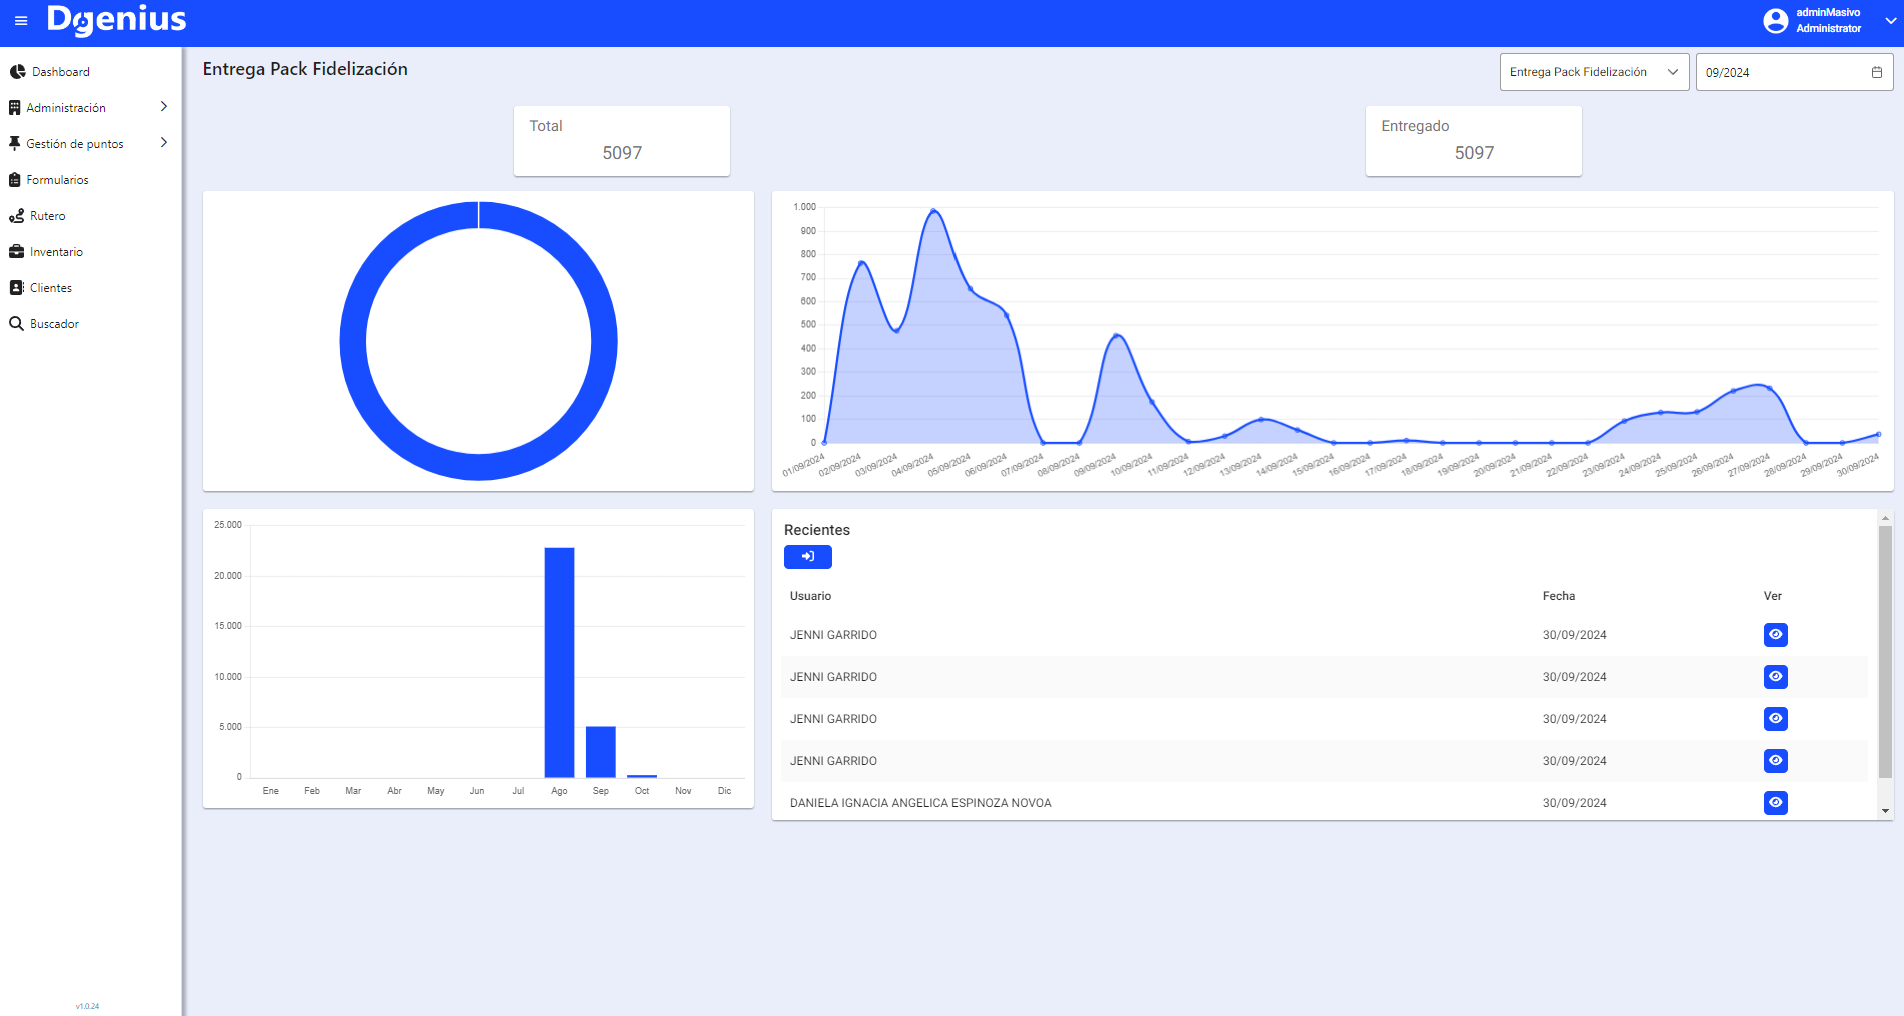Click the Buscador magnifier icon
1904x1016 pixels.
(x=16, y=324)
